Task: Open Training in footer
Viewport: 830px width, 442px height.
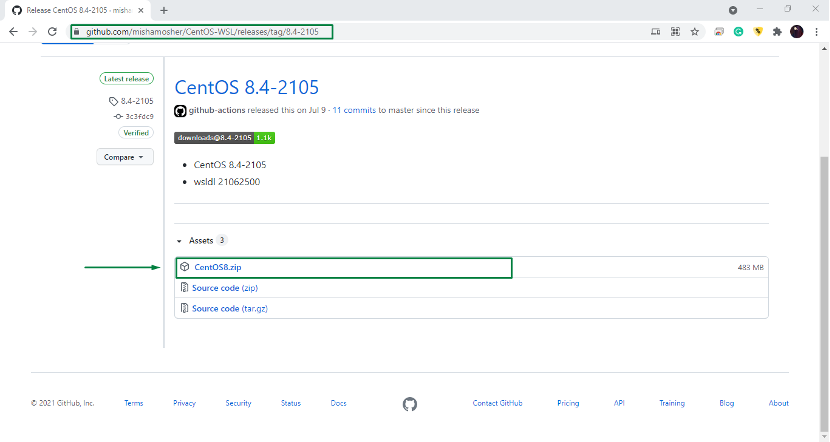Action: click(x=672, y=403)
